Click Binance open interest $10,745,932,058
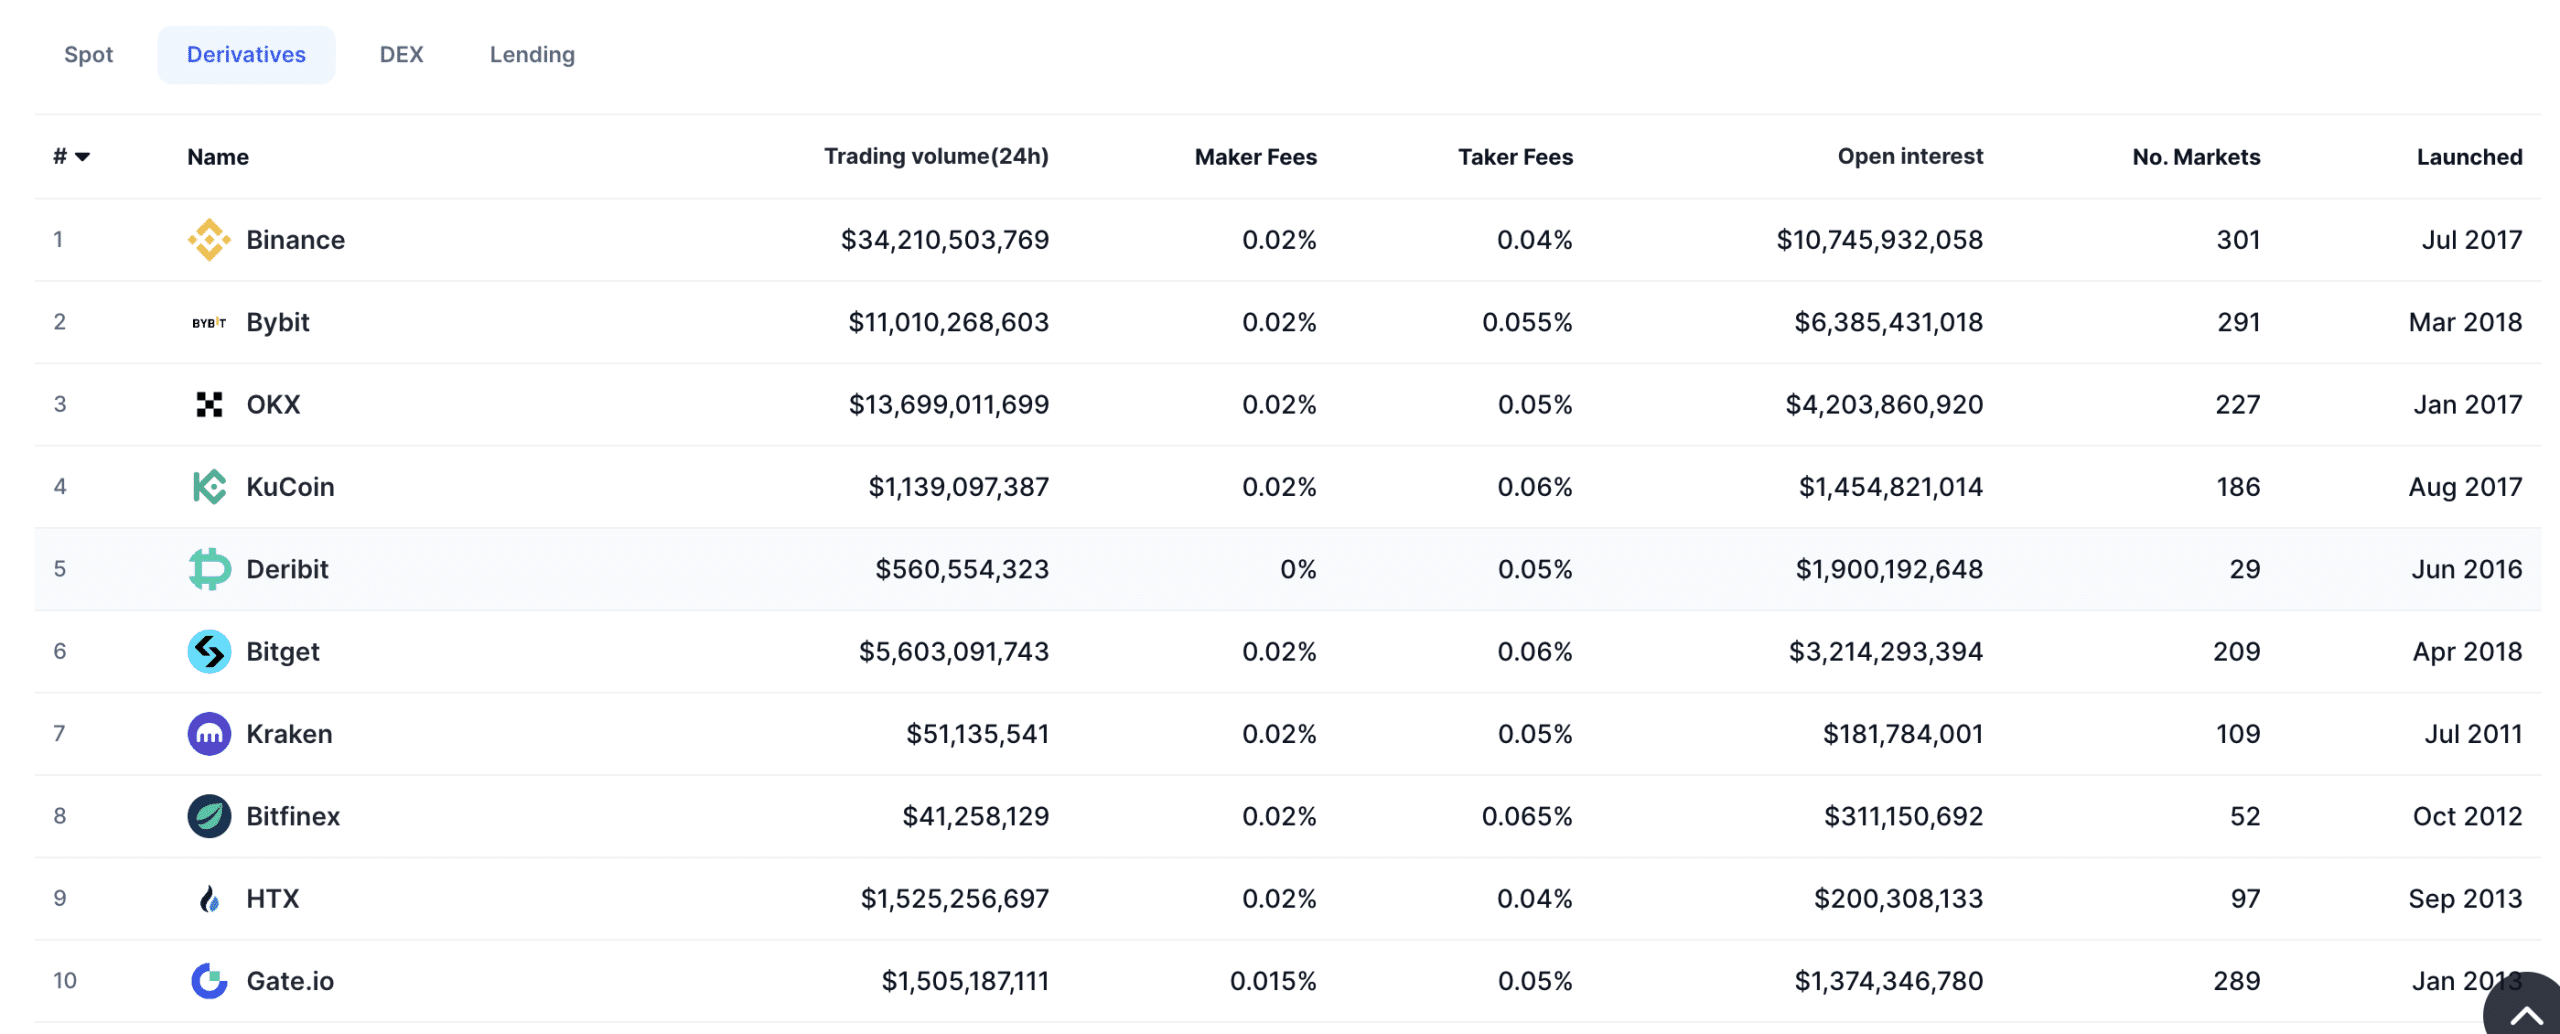The height and width of the screenshot is (1034, 2560). [x=1880, y=240]
